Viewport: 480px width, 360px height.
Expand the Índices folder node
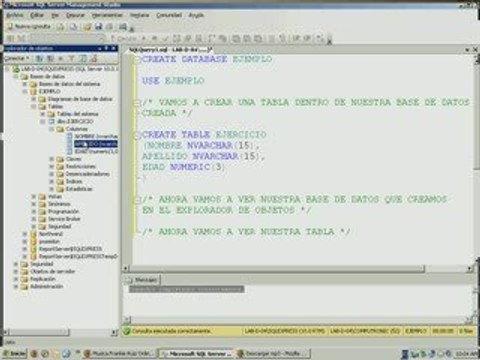click(52, 181)
